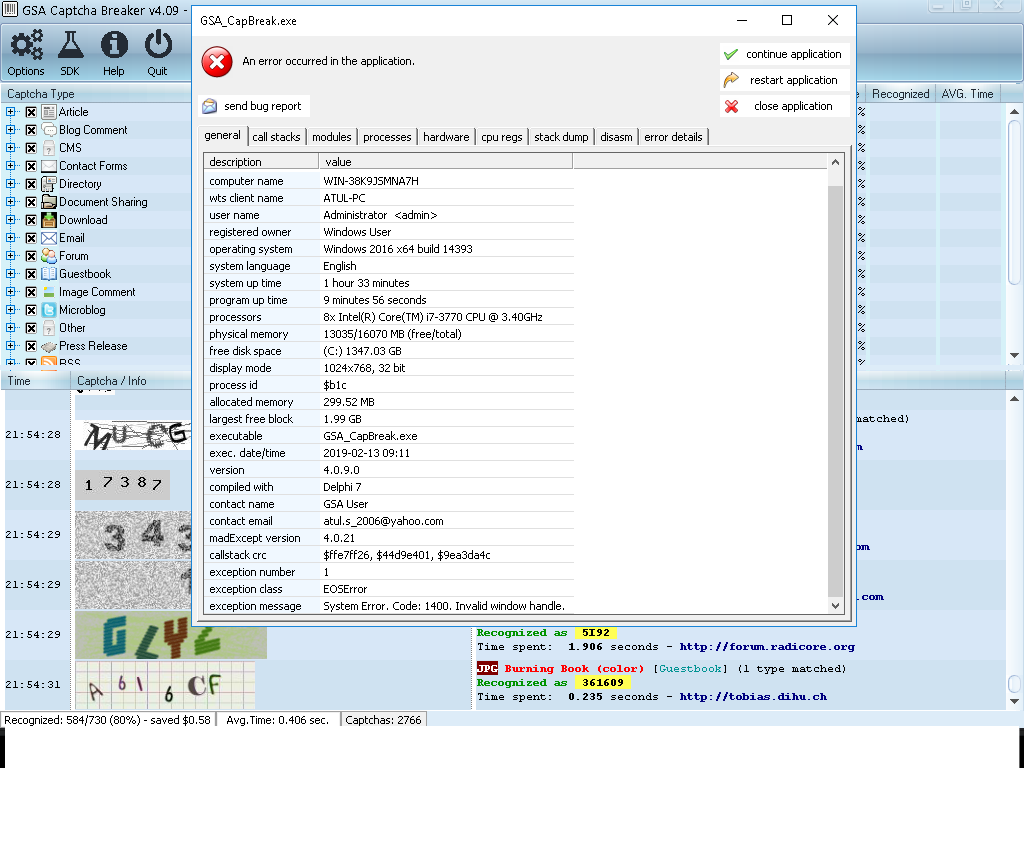Screen dimensions: 1024x843
Task: Click the error details list scrollbar thumb
Action: [835, 390]
